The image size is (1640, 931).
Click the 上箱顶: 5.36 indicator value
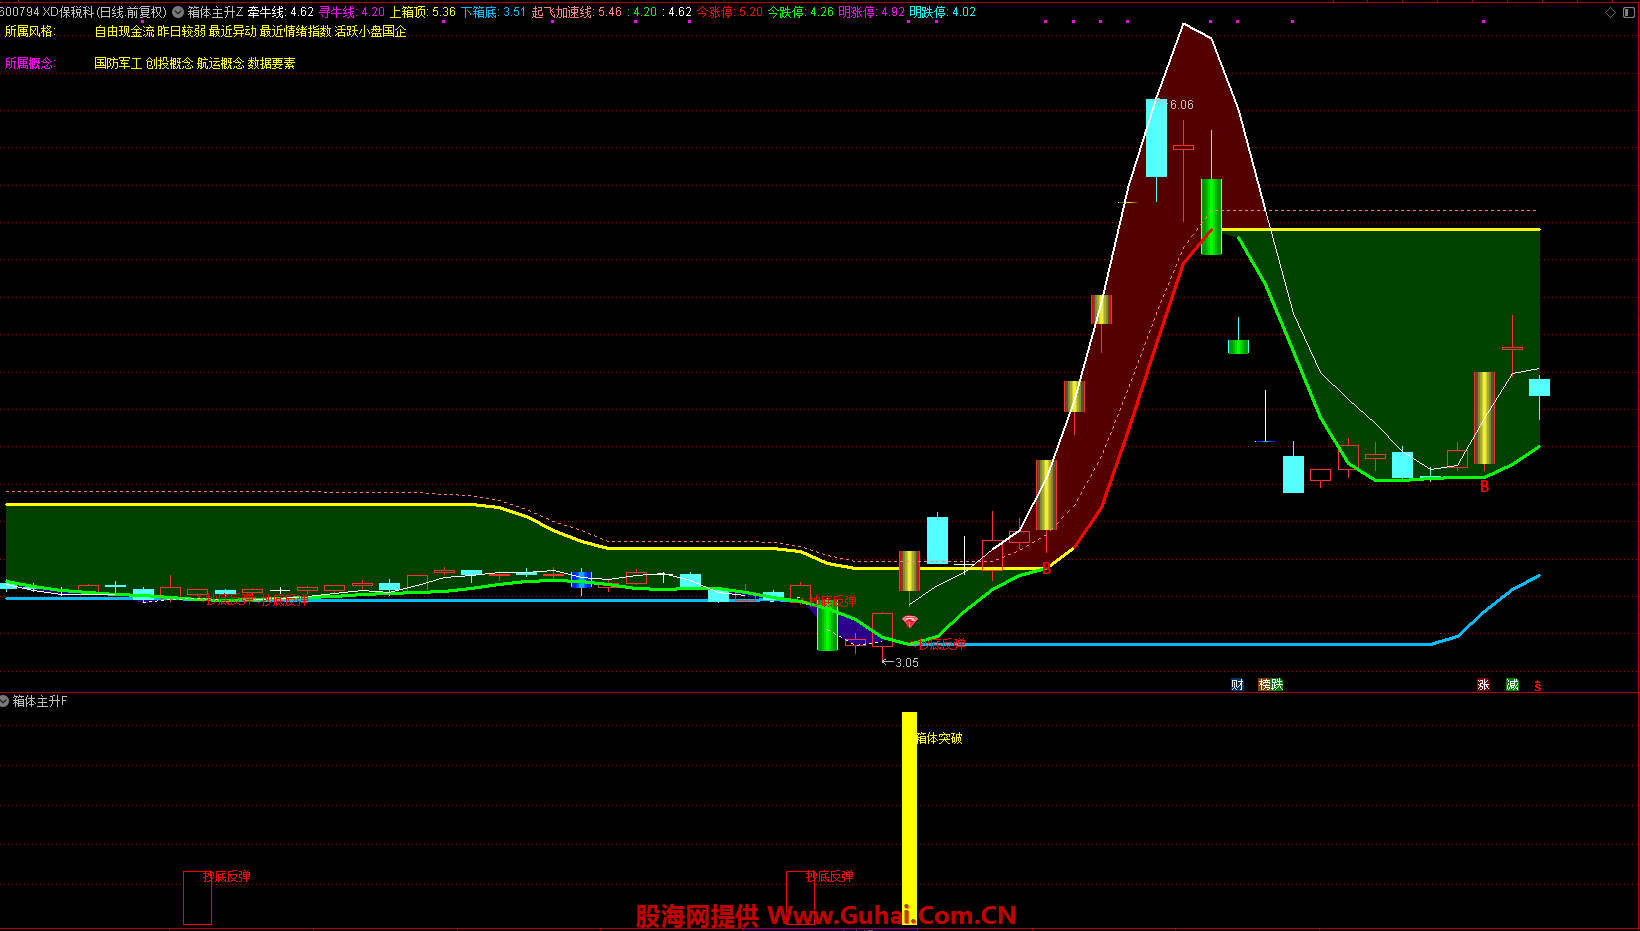tap(423, 12)
